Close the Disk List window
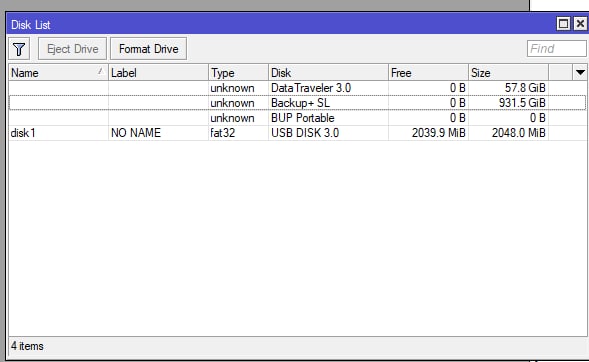 (x=580, y=24)
